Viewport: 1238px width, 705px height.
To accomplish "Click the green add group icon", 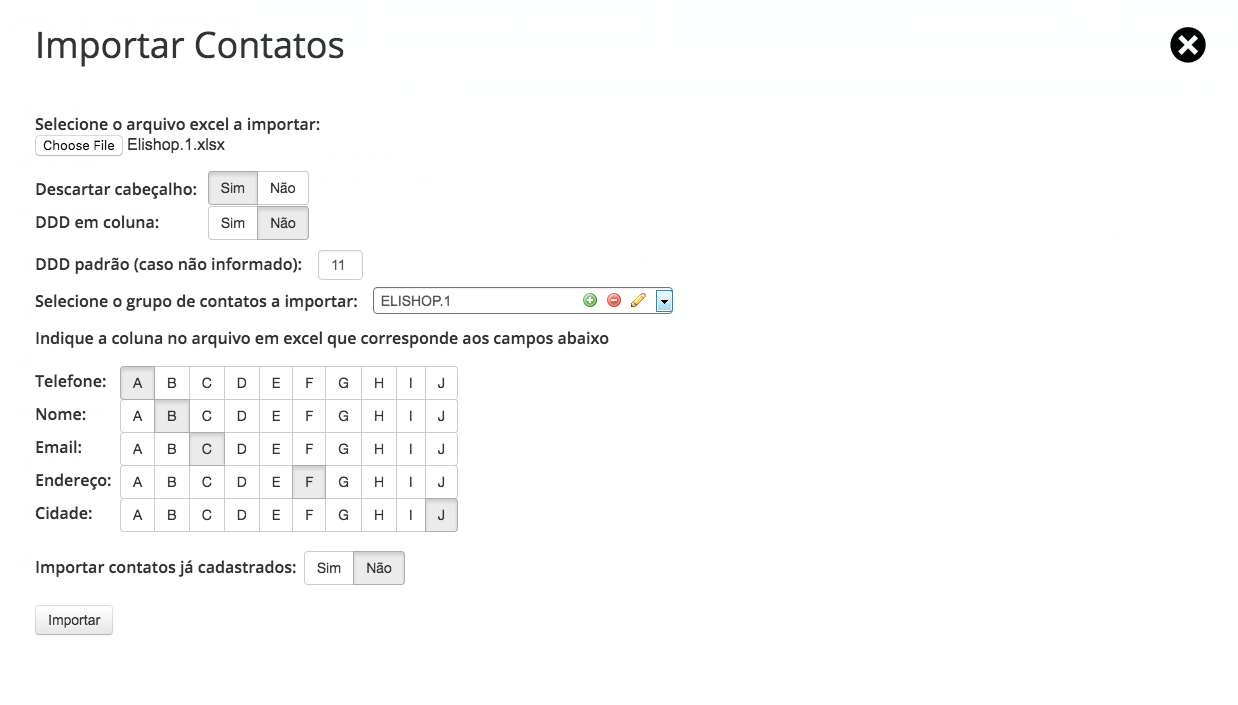I will (x=590, y=300).
